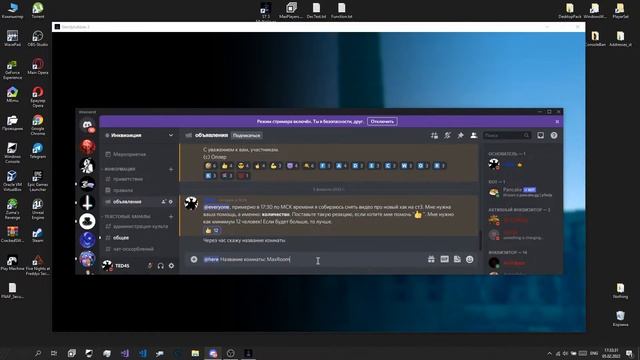
Task: Open Discord Help question mark icon
Action: [553, 136]
